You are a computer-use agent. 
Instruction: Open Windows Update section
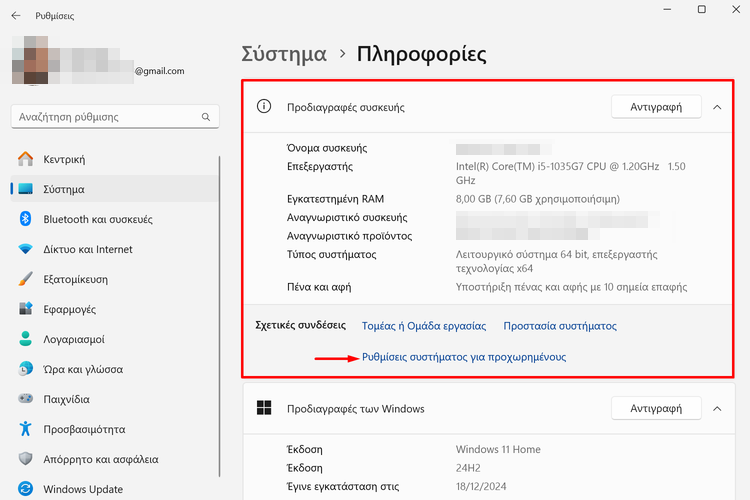pos(115,489)
